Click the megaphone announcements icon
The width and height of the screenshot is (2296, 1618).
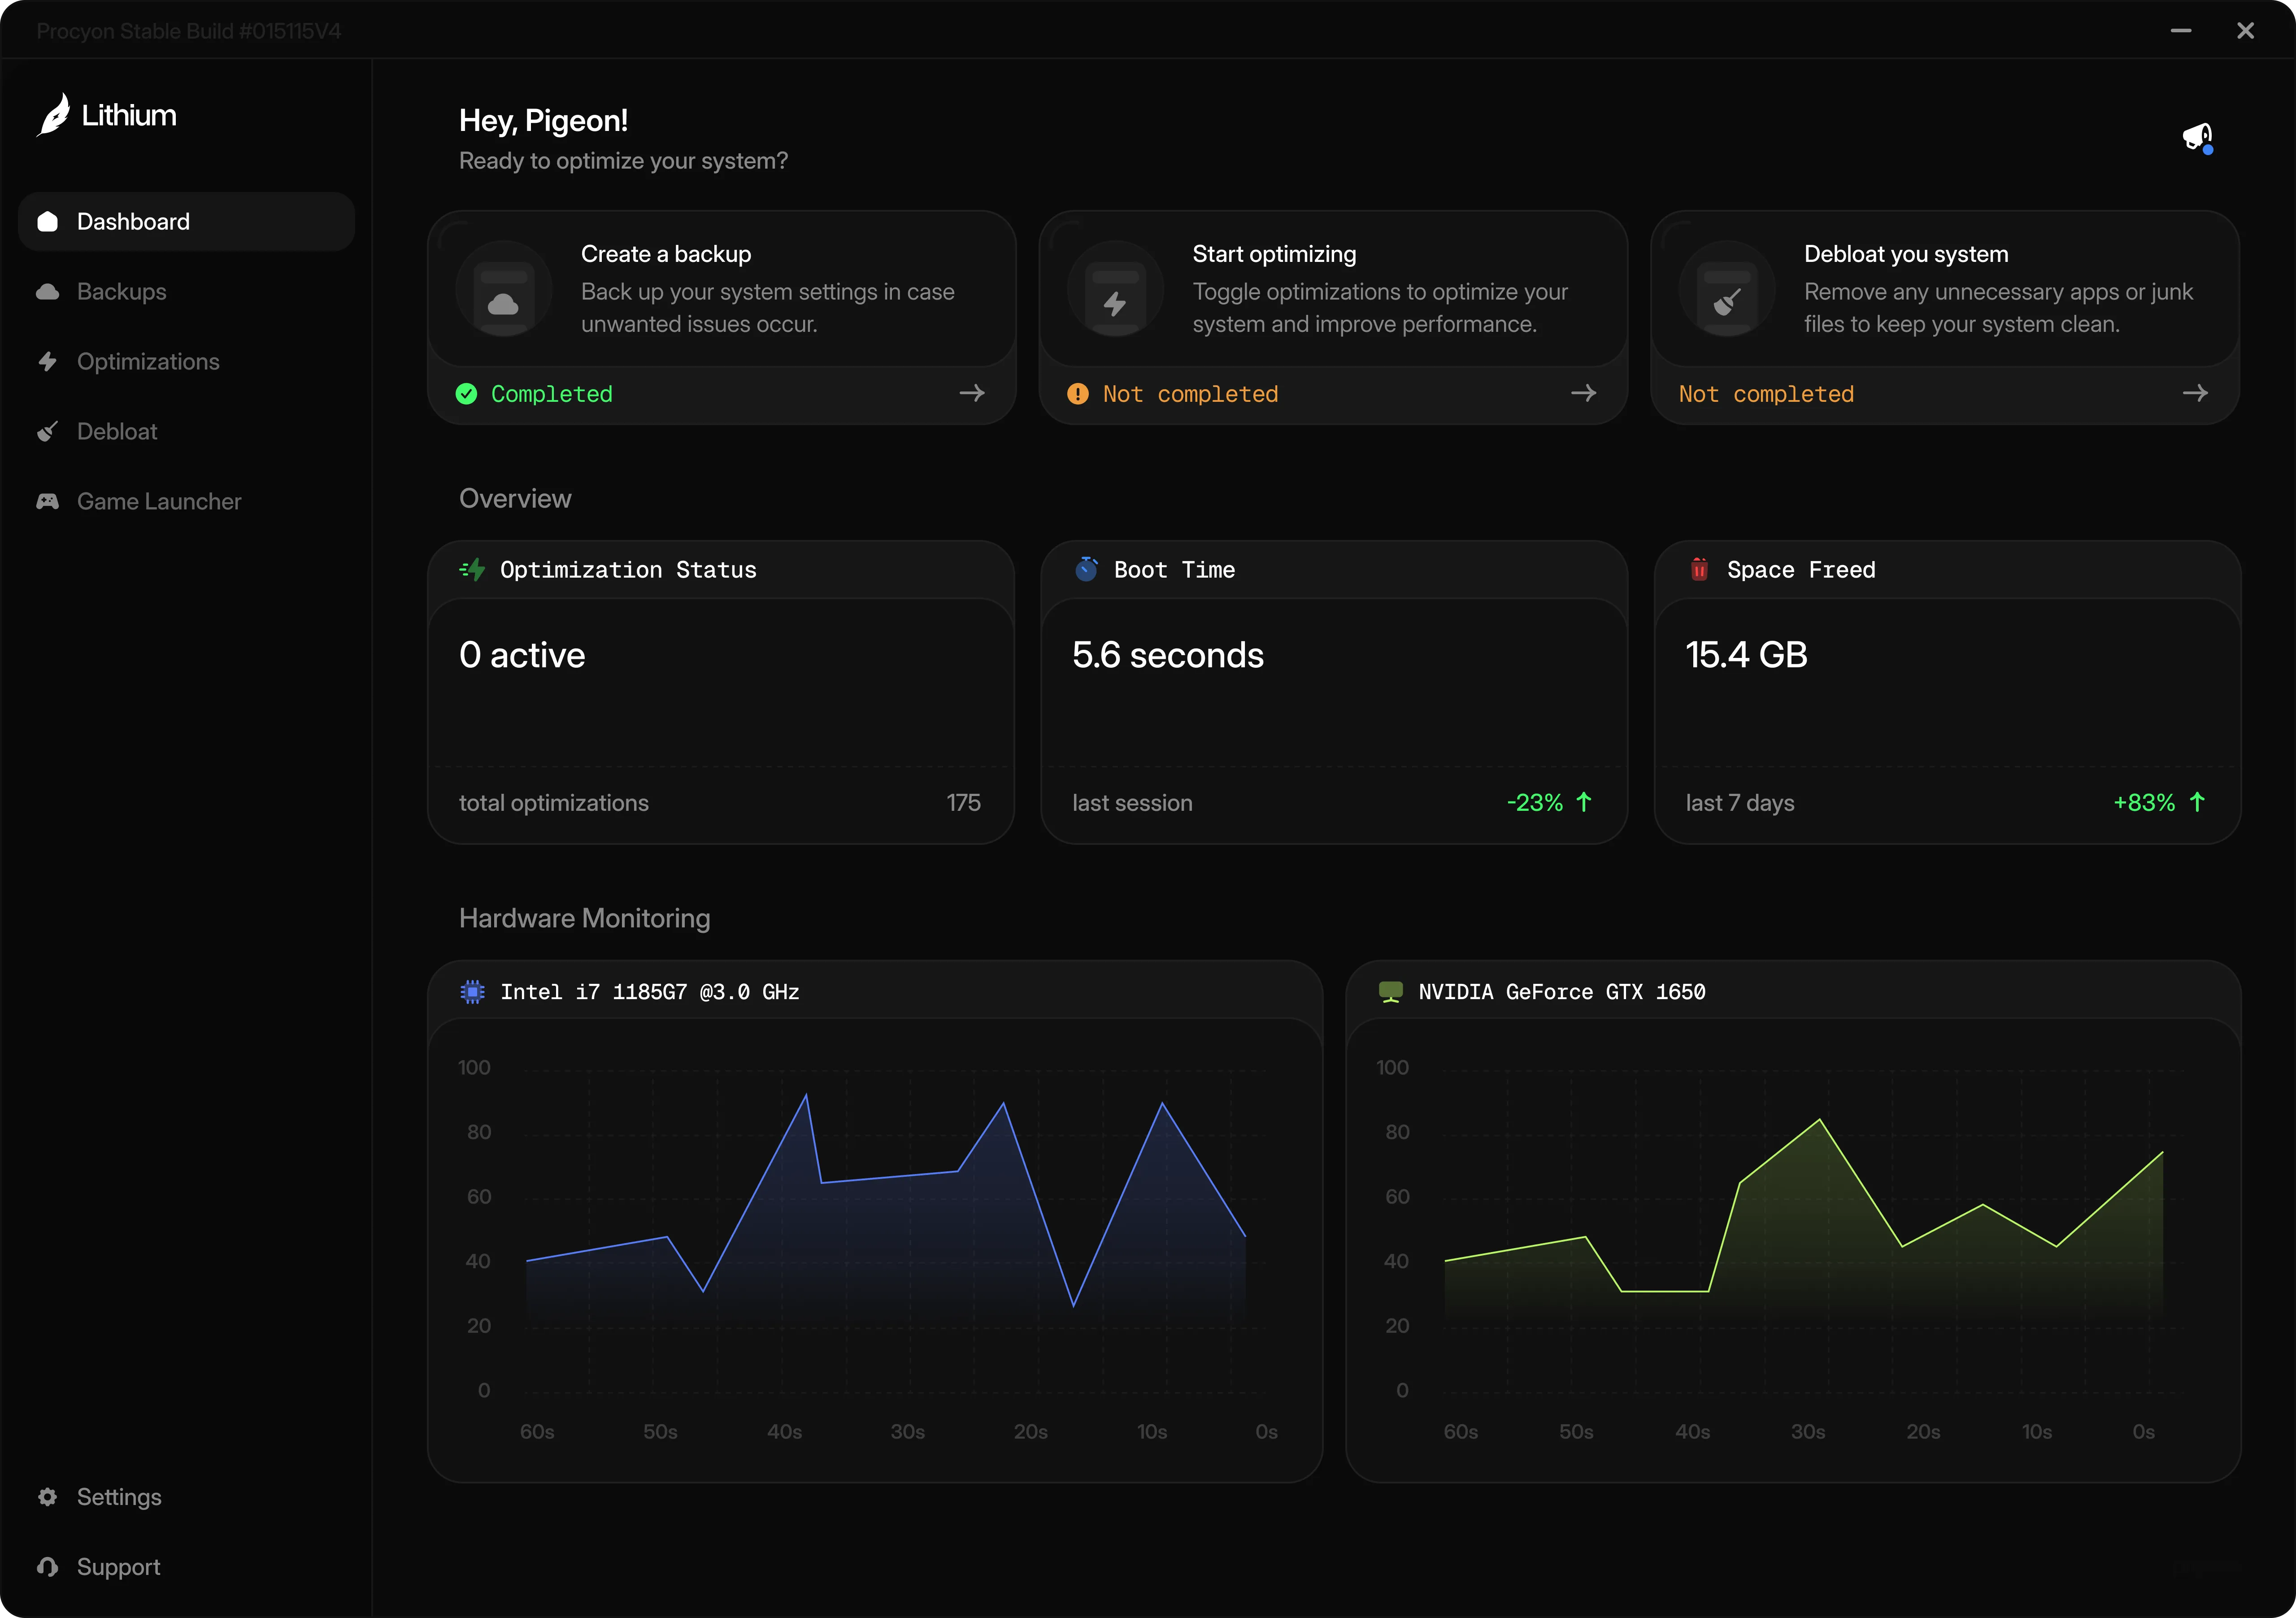(x=2196, y=137)
